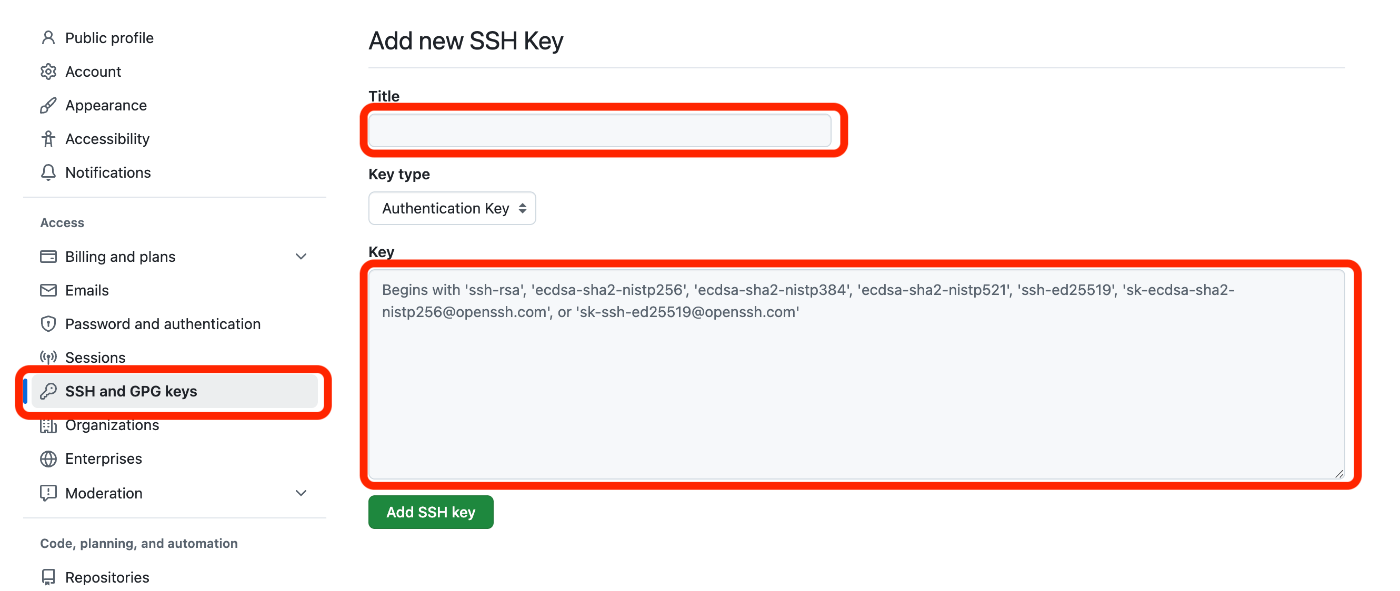Click the Enterprises globe icon
Viewport: 1400px width, 591px height.
(48, 459)
